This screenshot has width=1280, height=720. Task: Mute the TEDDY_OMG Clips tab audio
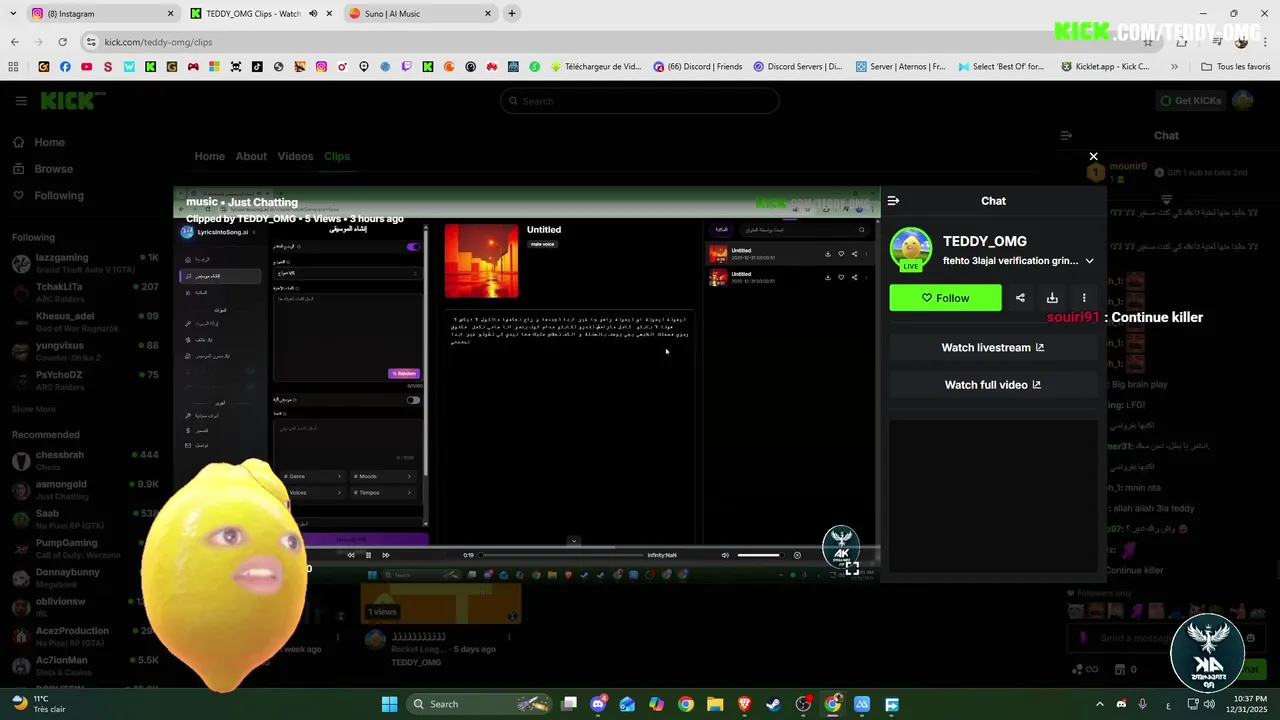(x=313, y=14)
